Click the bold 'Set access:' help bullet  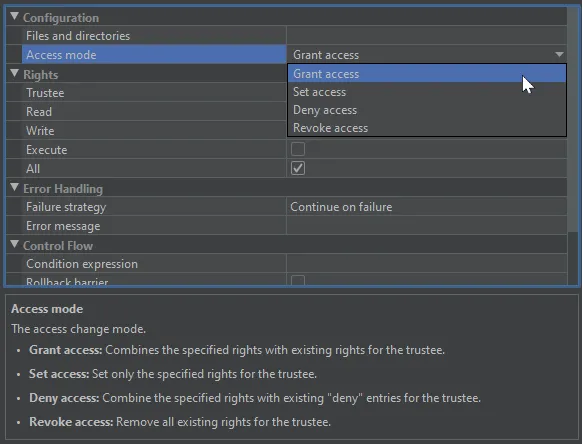pyautogui.click(x=59, y=374)
